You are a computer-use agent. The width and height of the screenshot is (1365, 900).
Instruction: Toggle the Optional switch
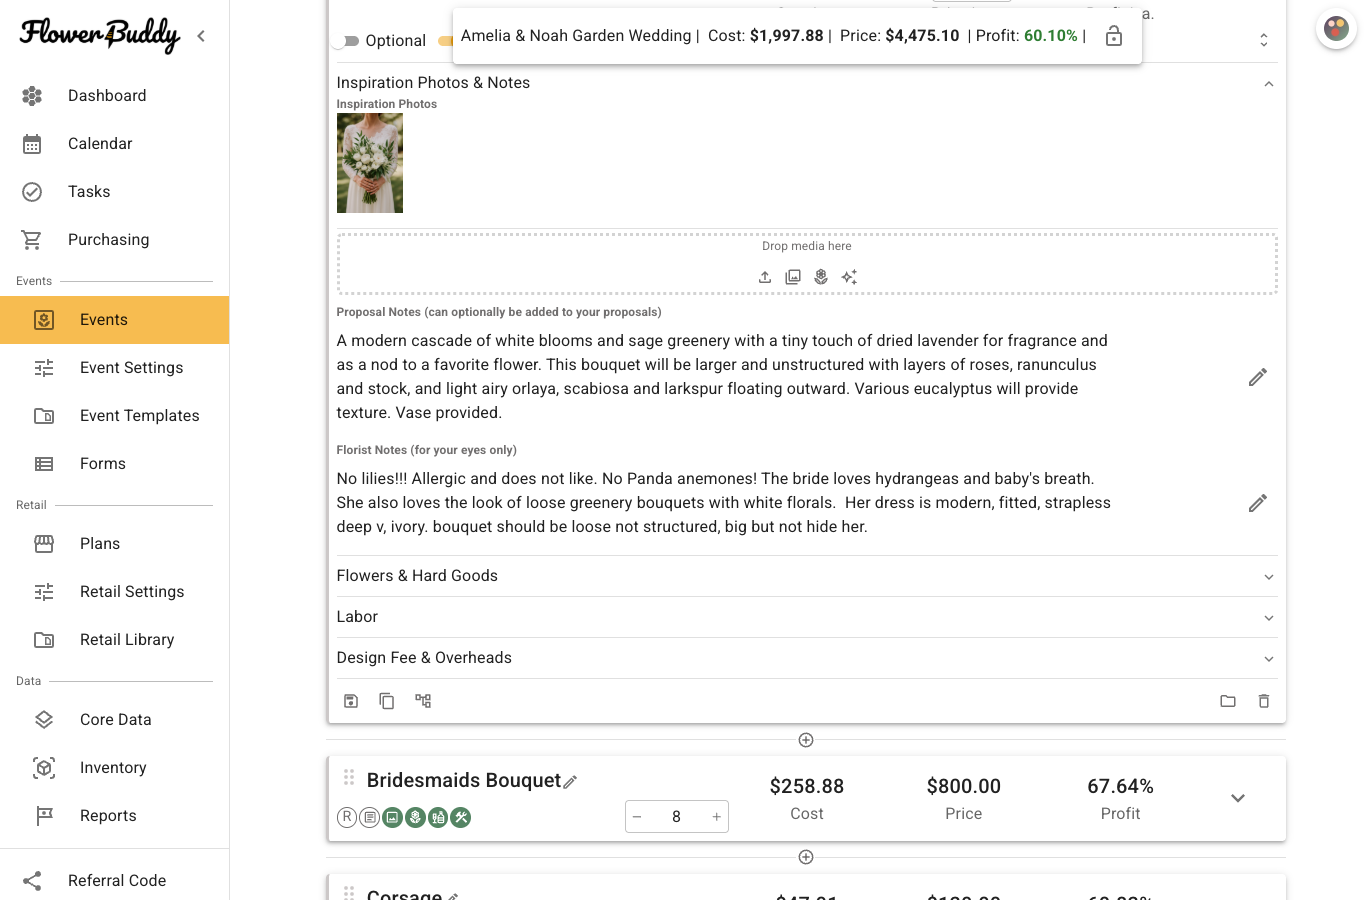(345, 41)
